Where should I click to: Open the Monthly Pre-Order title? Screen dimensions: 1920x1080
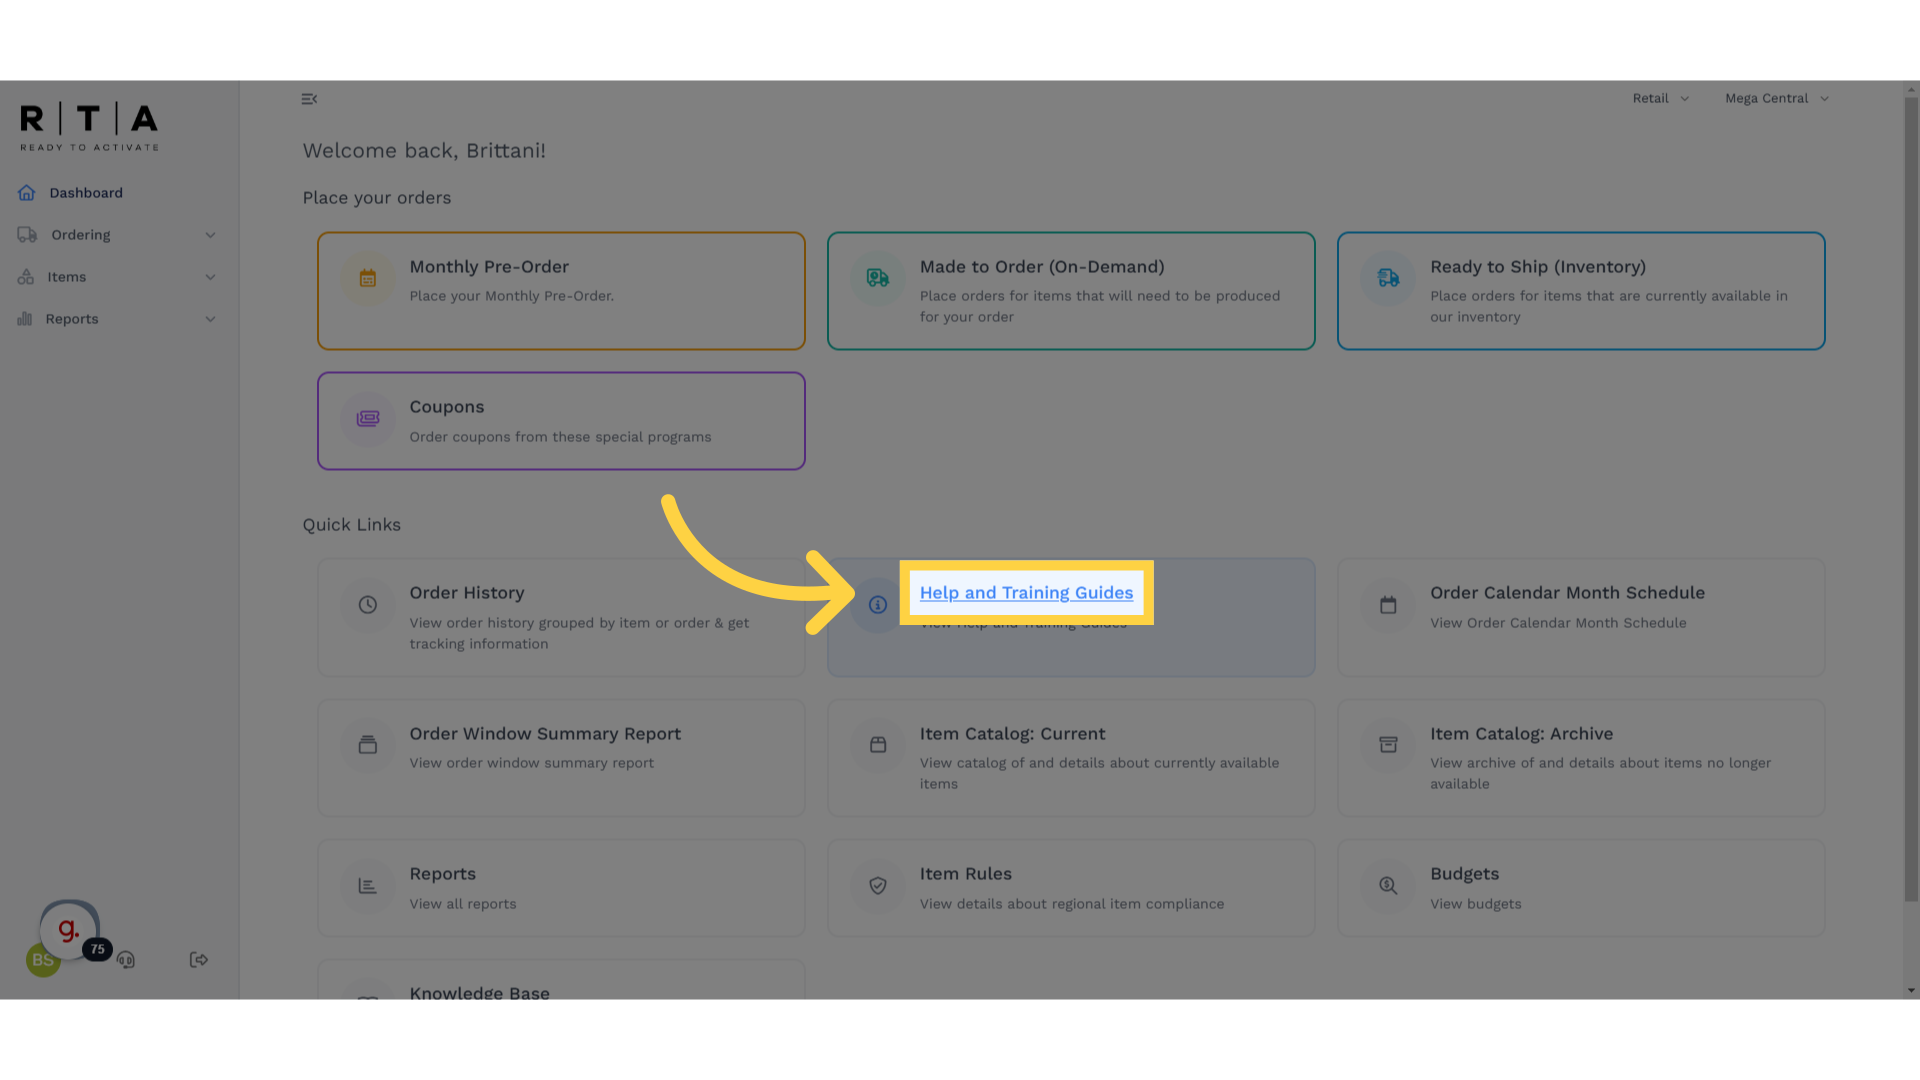pyautogui.click(x=489, y=267)
